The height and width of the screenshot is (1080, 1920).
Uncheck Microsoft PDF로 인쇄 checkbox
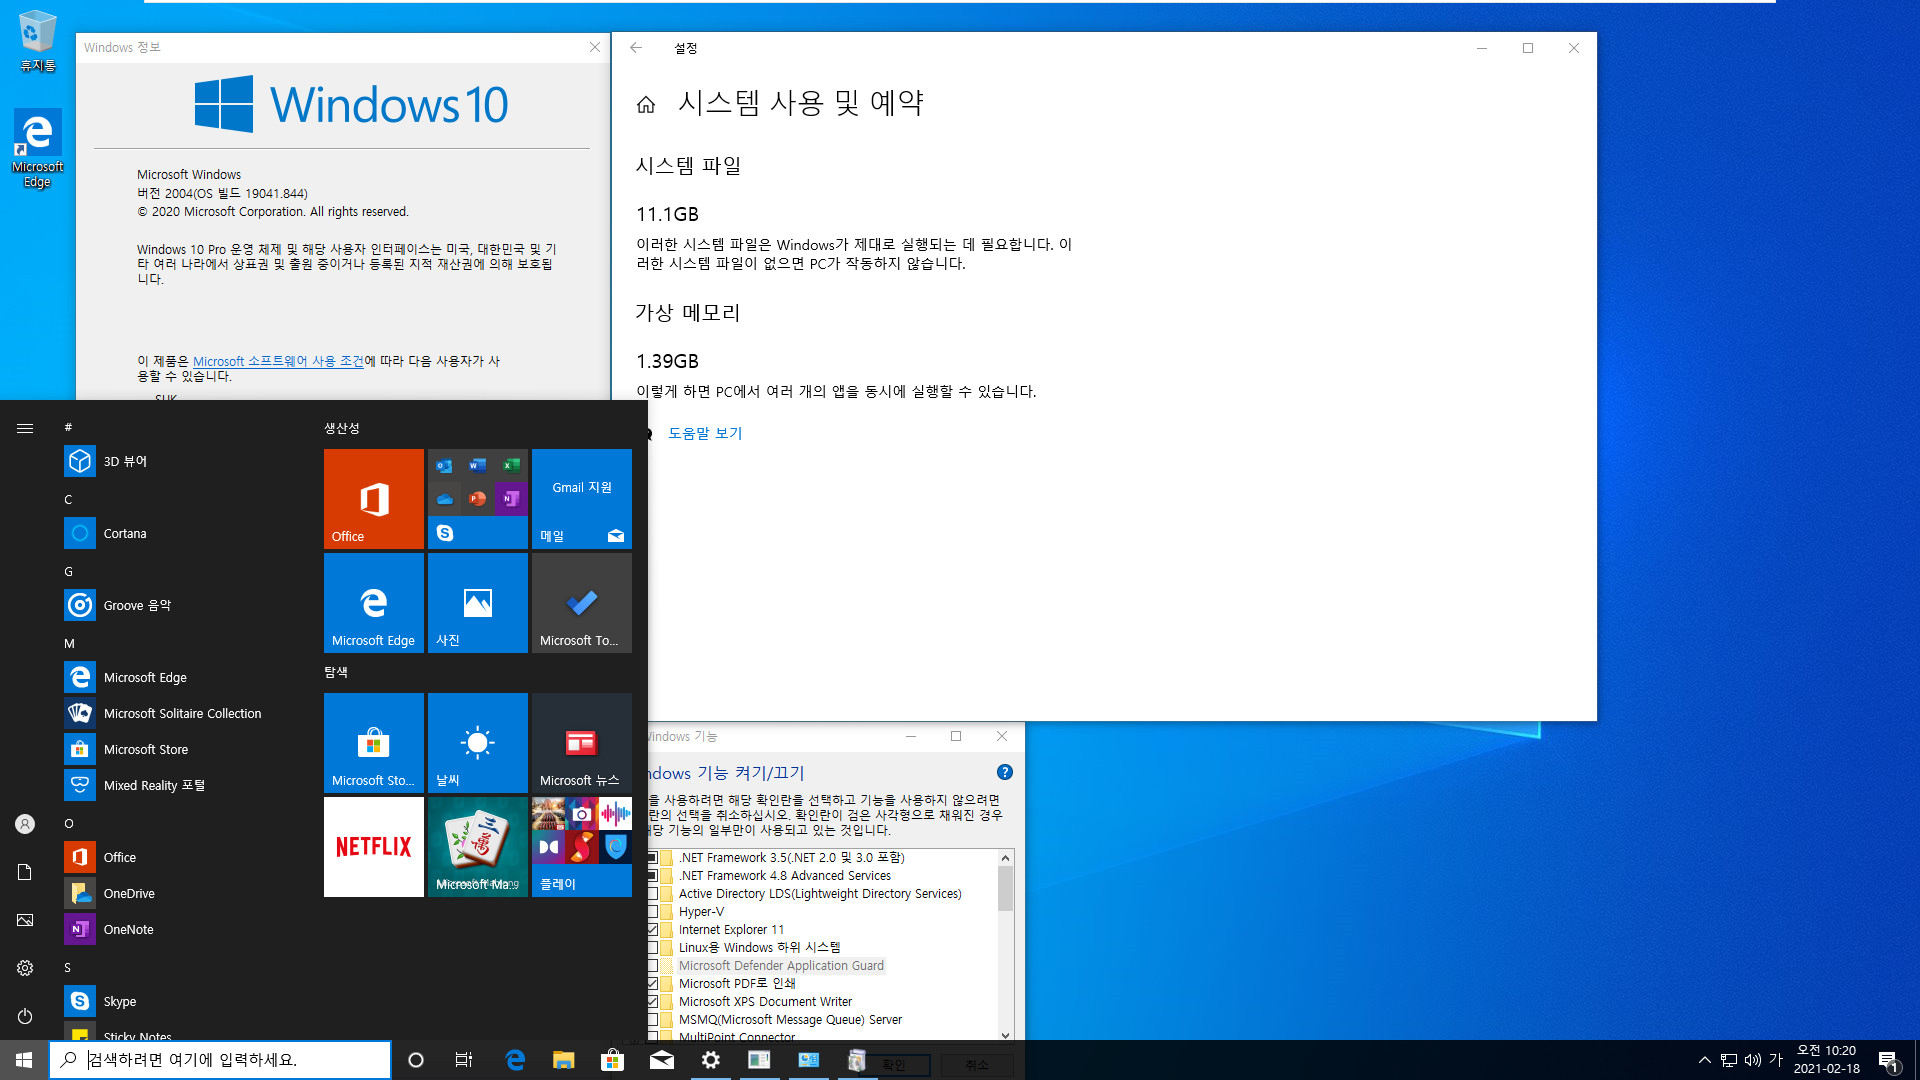(x=652, y=984)
